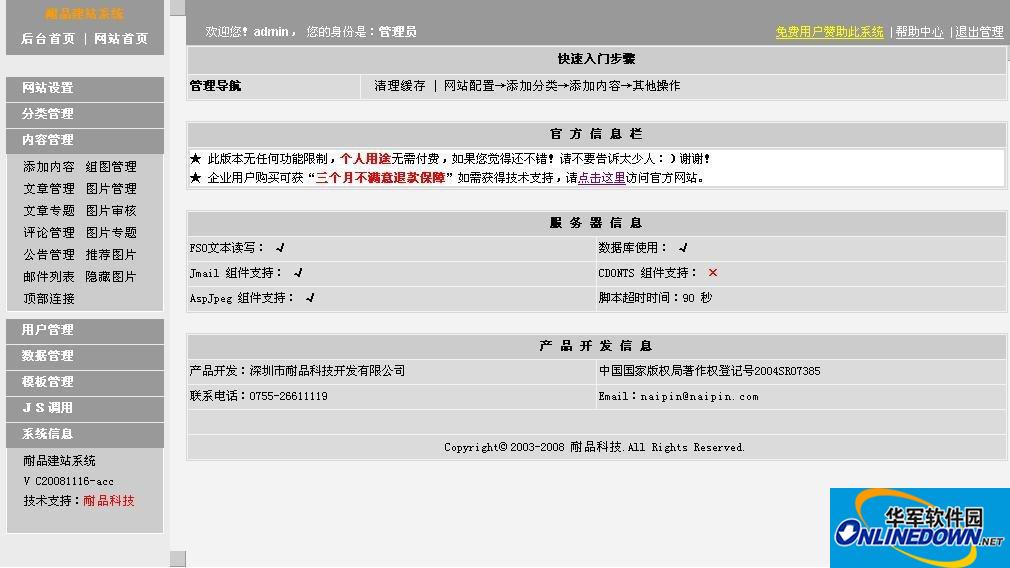This screenshot has width=1010, height=568.
Task: Follow the 点击这里 official site link
Action: [x=602, y=178]
